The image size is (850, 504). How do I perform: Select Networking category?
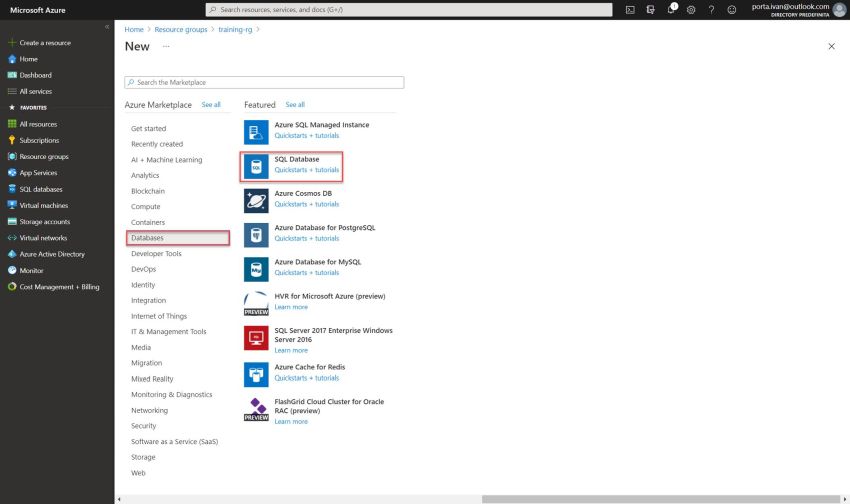click(x=149, y=410)
